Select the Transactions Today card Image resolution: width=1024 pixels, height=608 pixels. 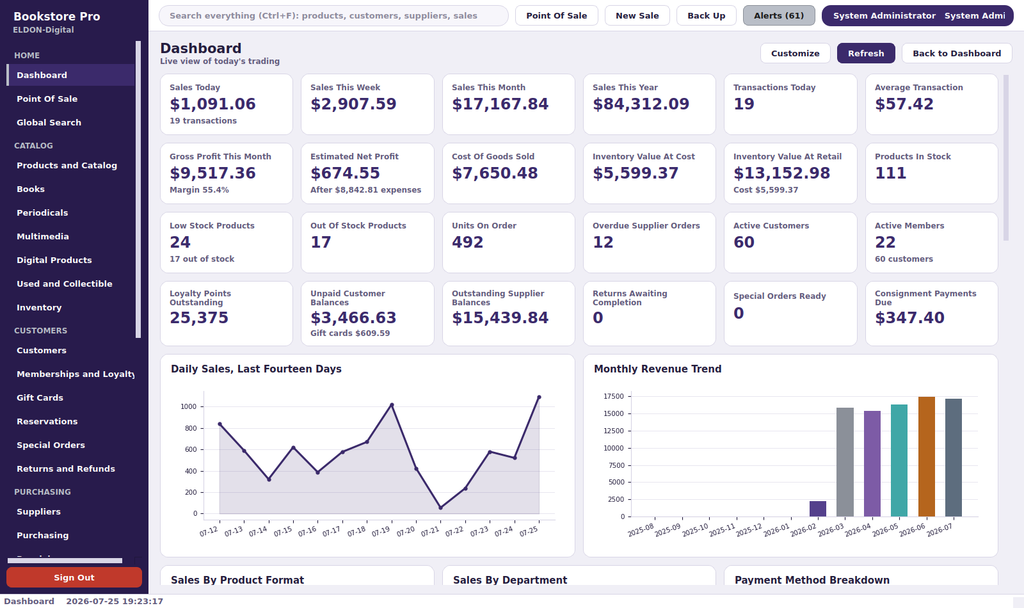pos(790,104)
